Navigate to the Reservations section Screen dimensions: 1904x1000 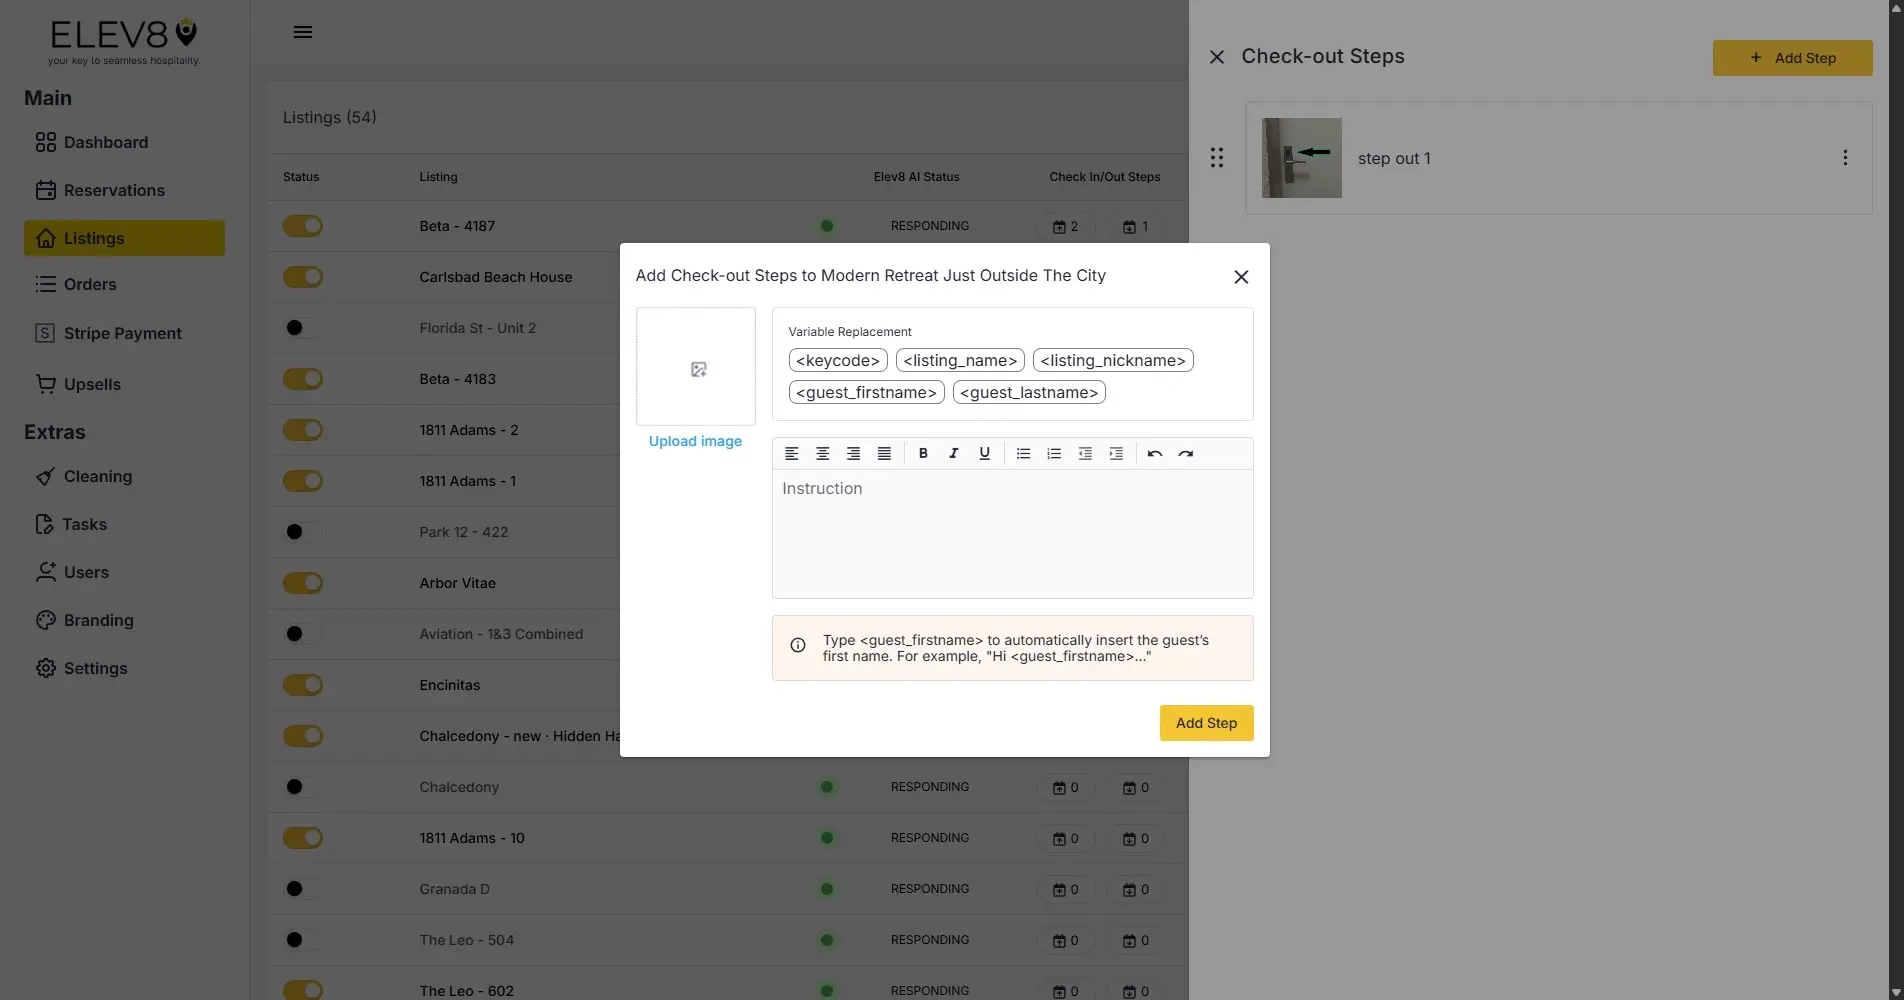click(114, 190)
